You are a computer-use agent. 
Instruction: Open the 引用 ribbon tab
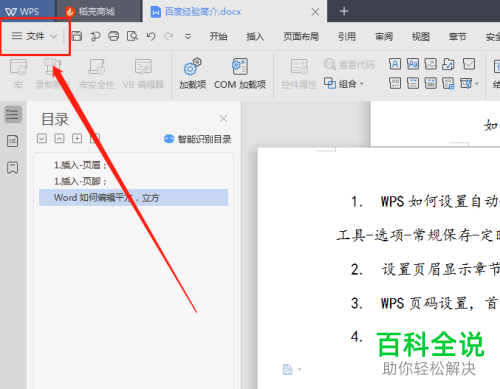347,36
